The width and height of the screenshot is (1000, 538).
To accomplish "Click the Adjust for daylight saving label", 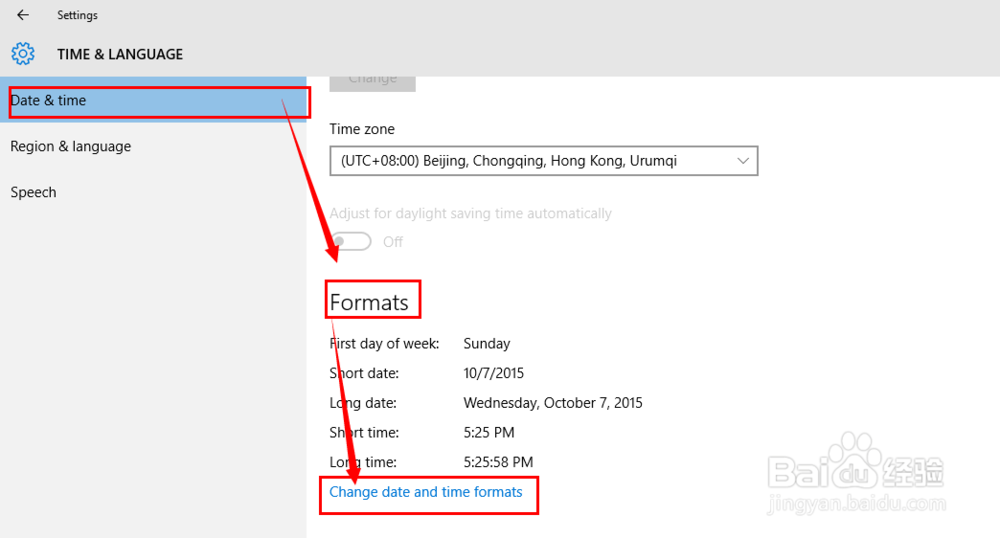I will [x=470, y=213].
